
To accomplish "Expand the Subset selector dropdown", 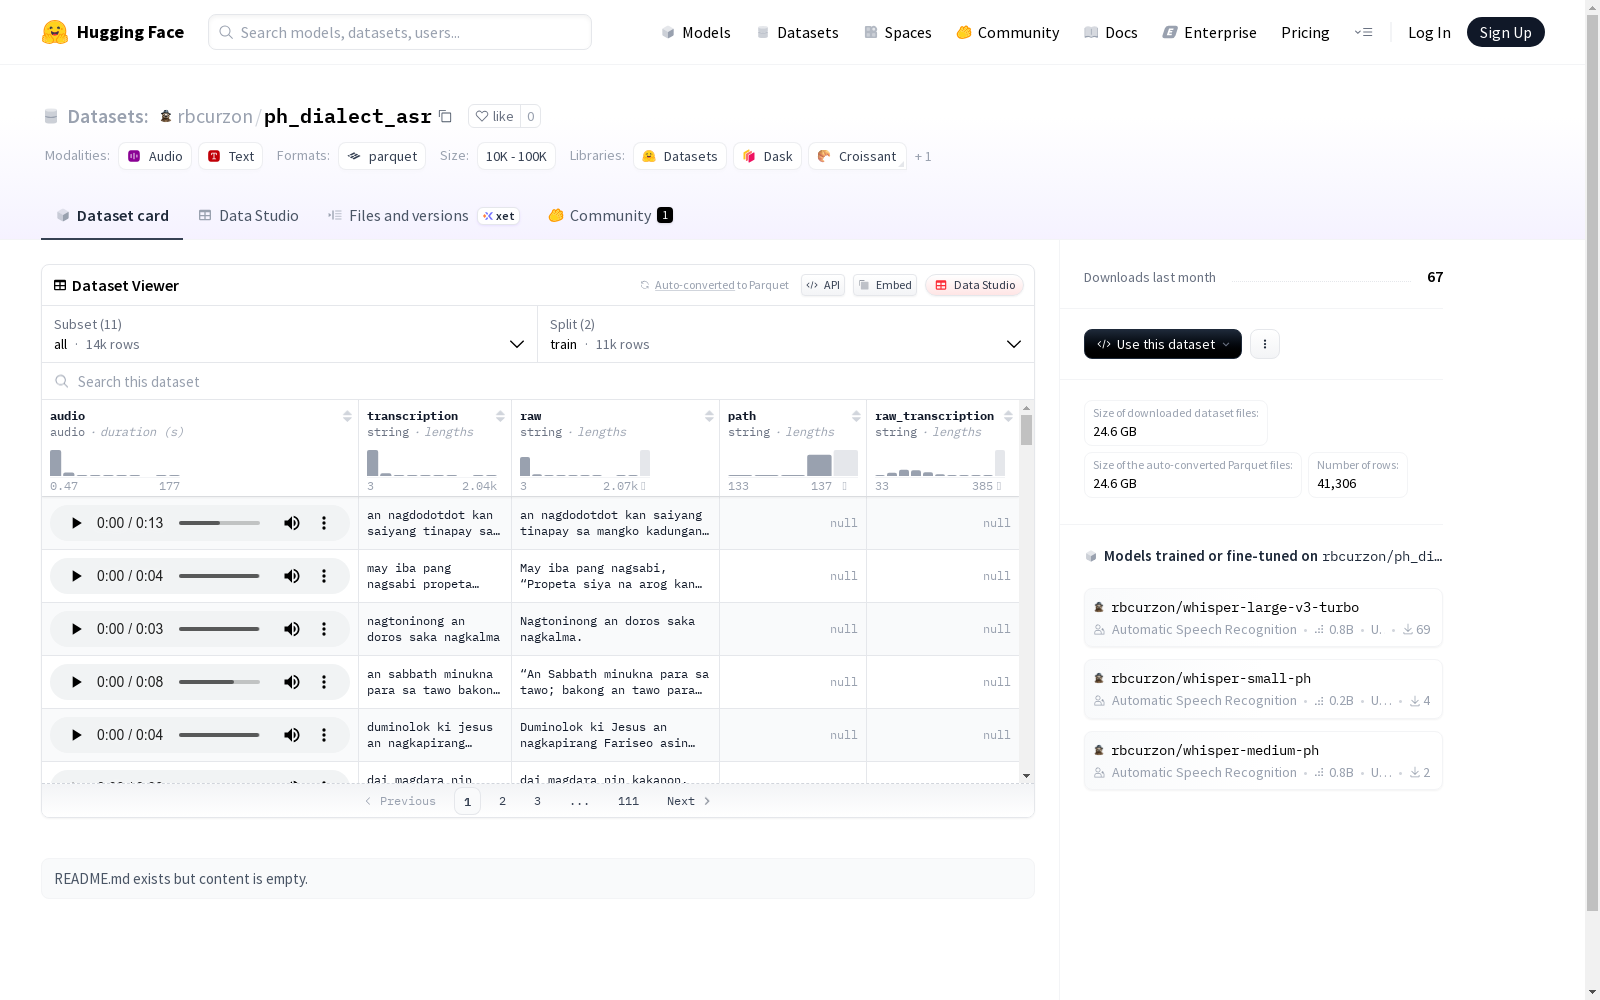I will click(290, 334).
